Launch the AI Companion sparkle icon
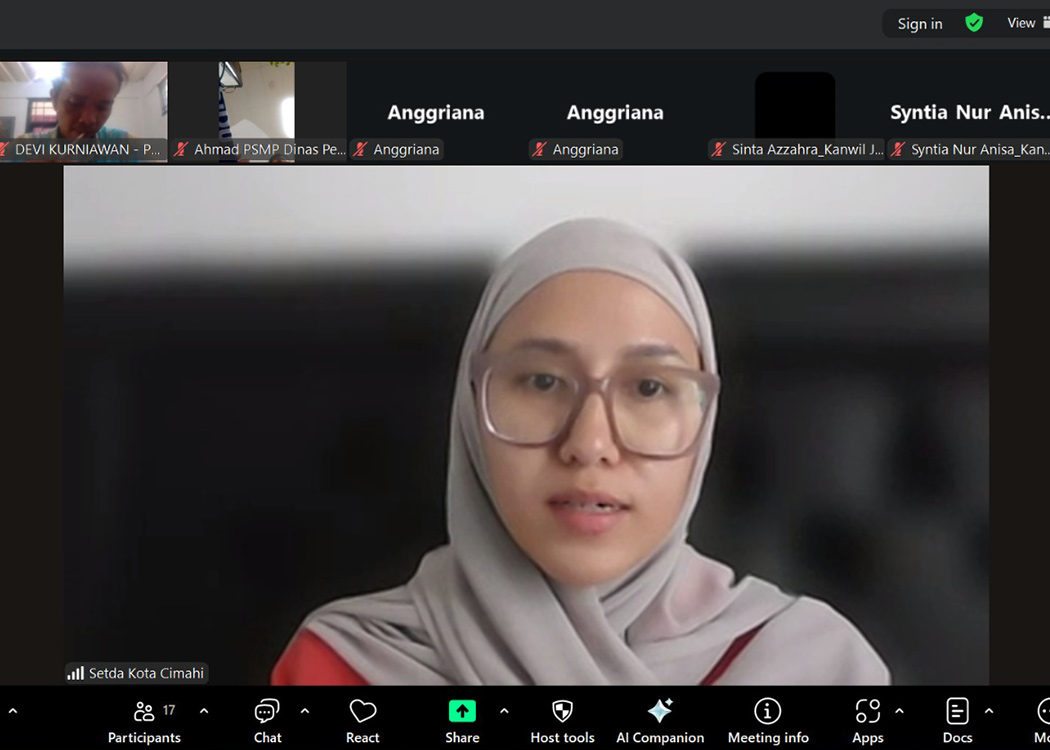1050x750 pixels. [x=659, y=712]
